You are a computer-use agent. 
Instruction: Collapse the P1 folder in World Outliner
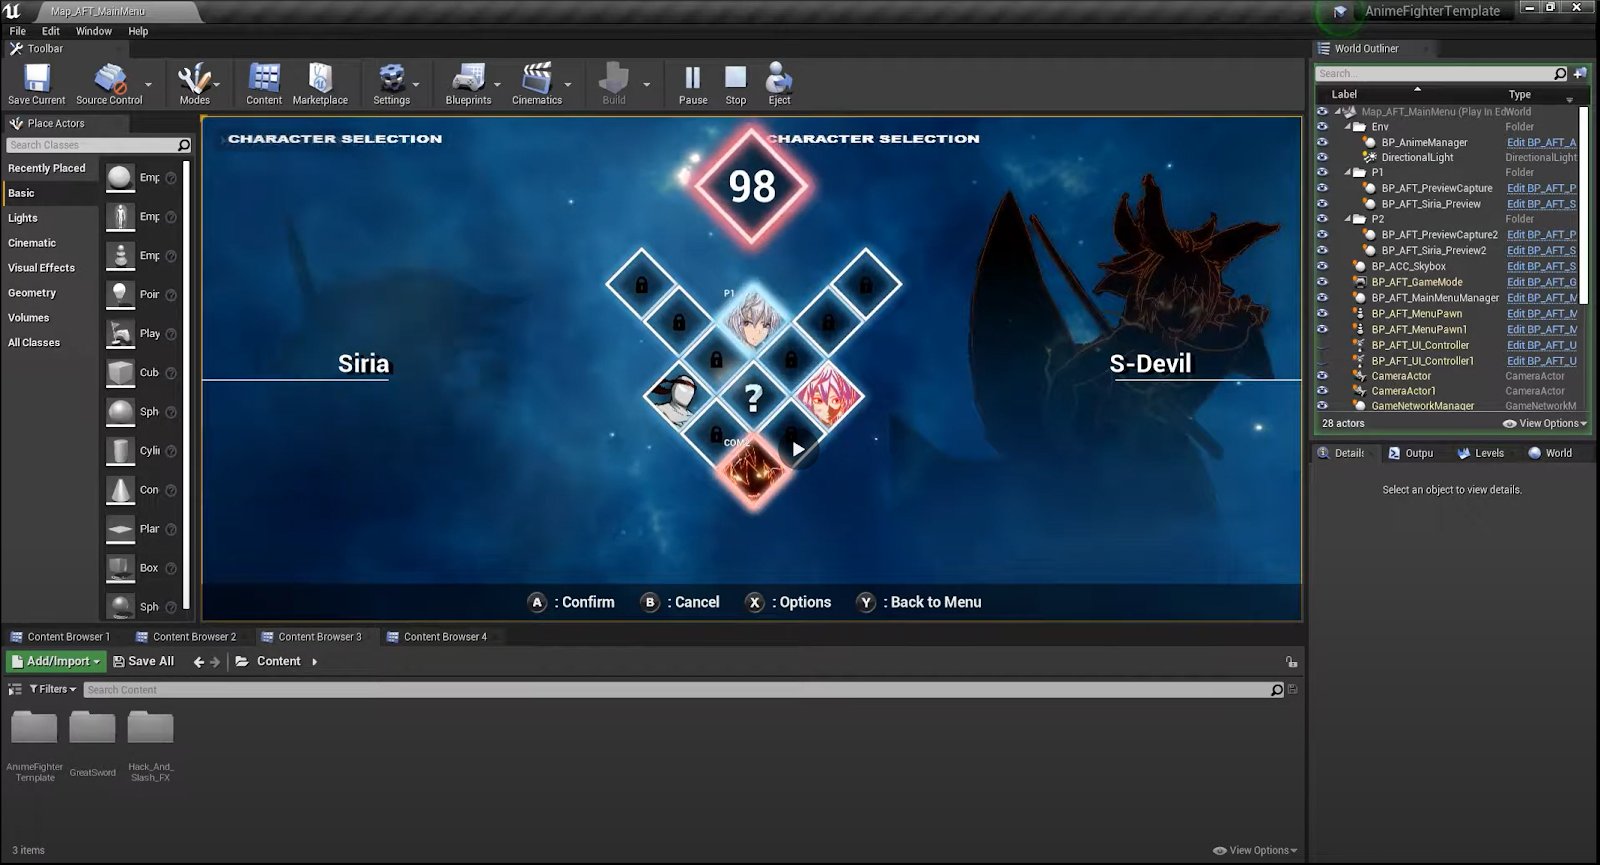click(1348, 173)
